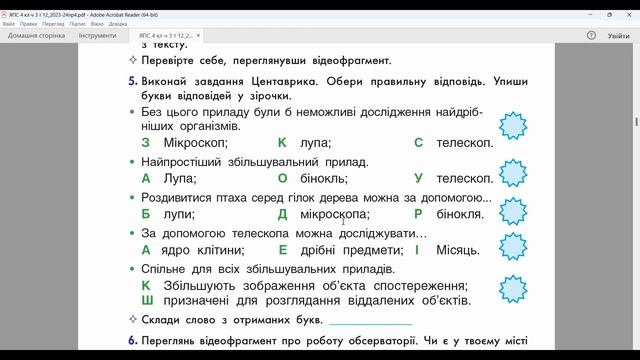Screen dimensions: 640x360
Task: Click the green letter О before бінокль
Action: [282, 178]
